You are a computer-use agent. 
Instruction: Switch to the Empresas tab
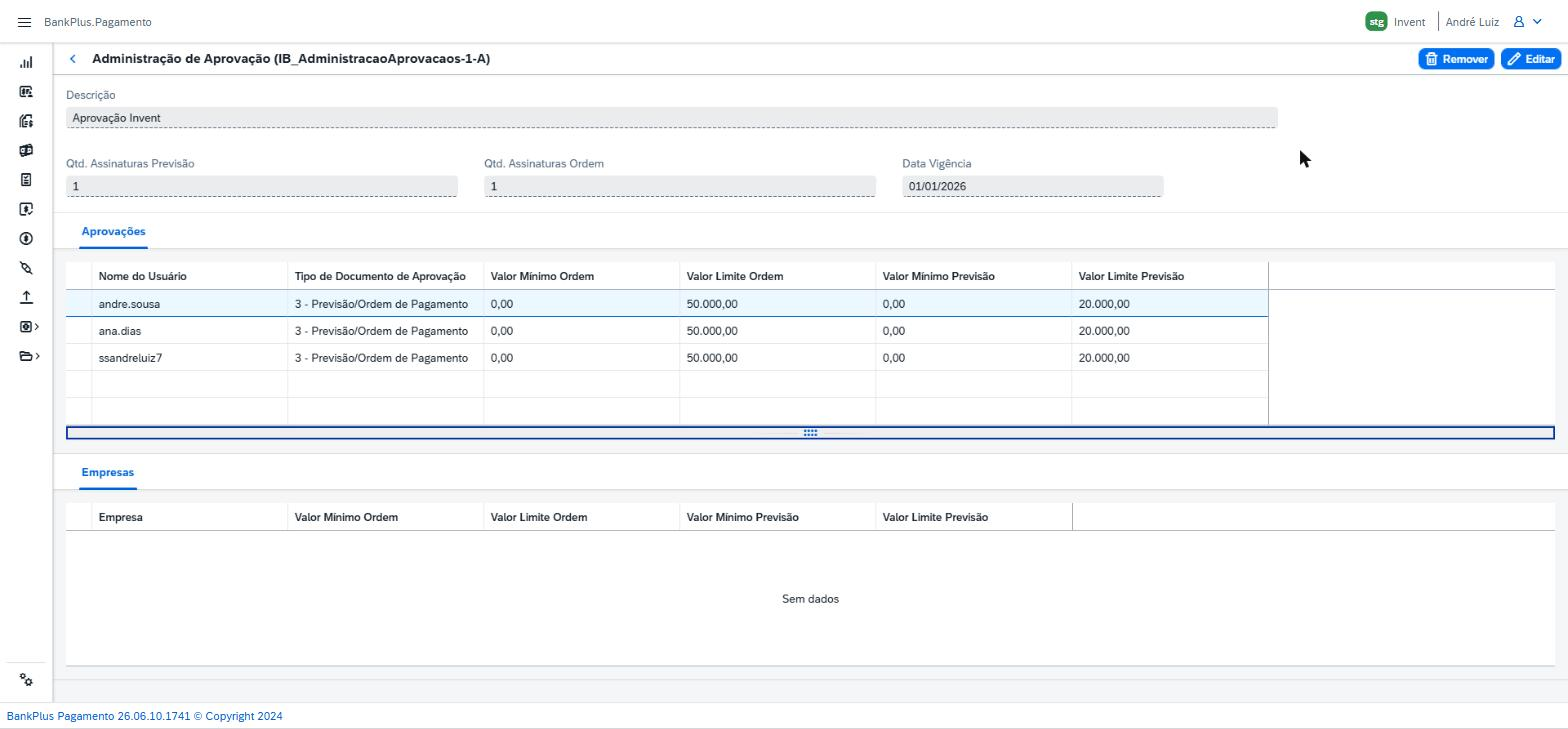tap(108, 473)
